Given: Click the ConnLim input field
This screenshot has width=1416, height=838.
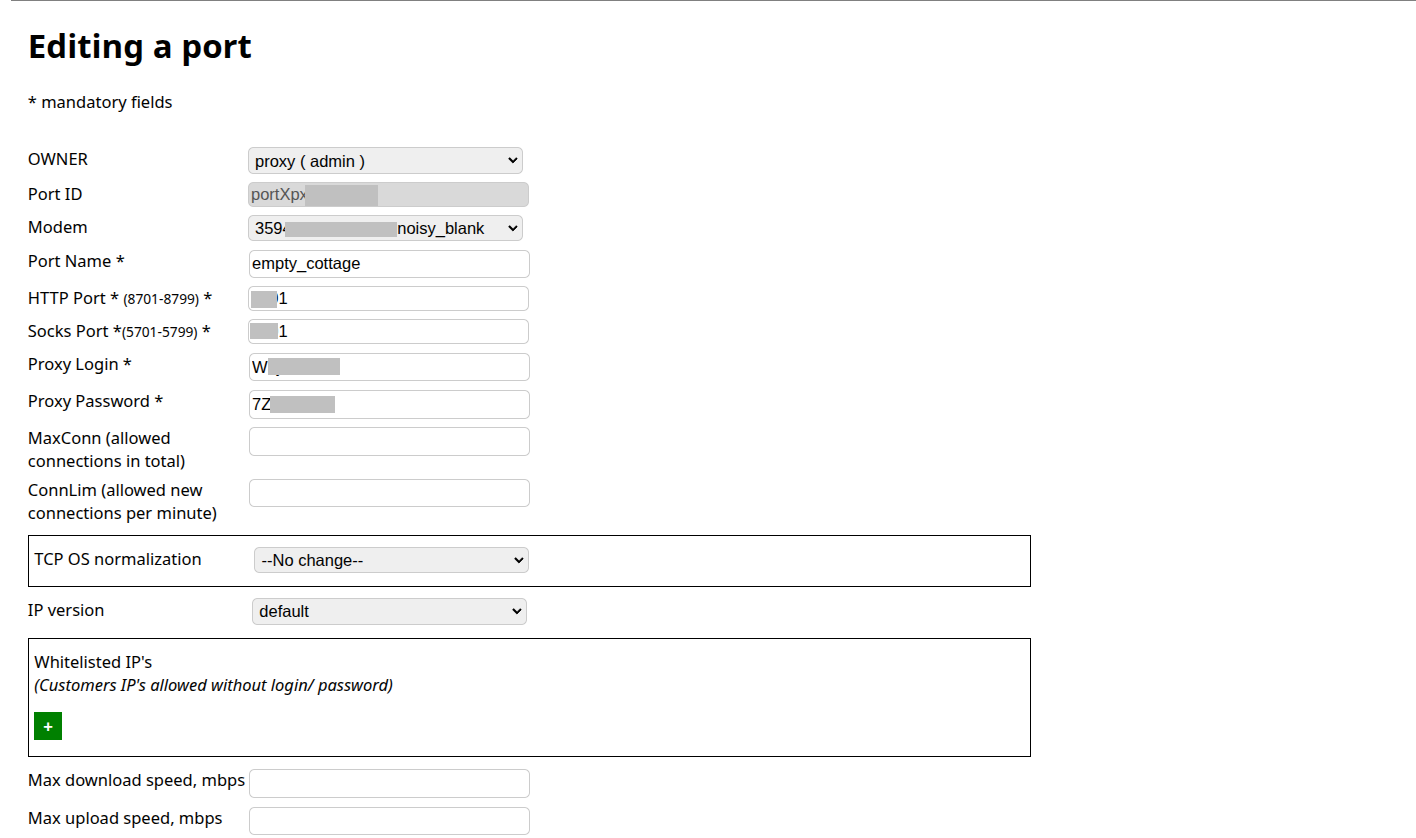Looking at the screenshot, I should [389, 493].
